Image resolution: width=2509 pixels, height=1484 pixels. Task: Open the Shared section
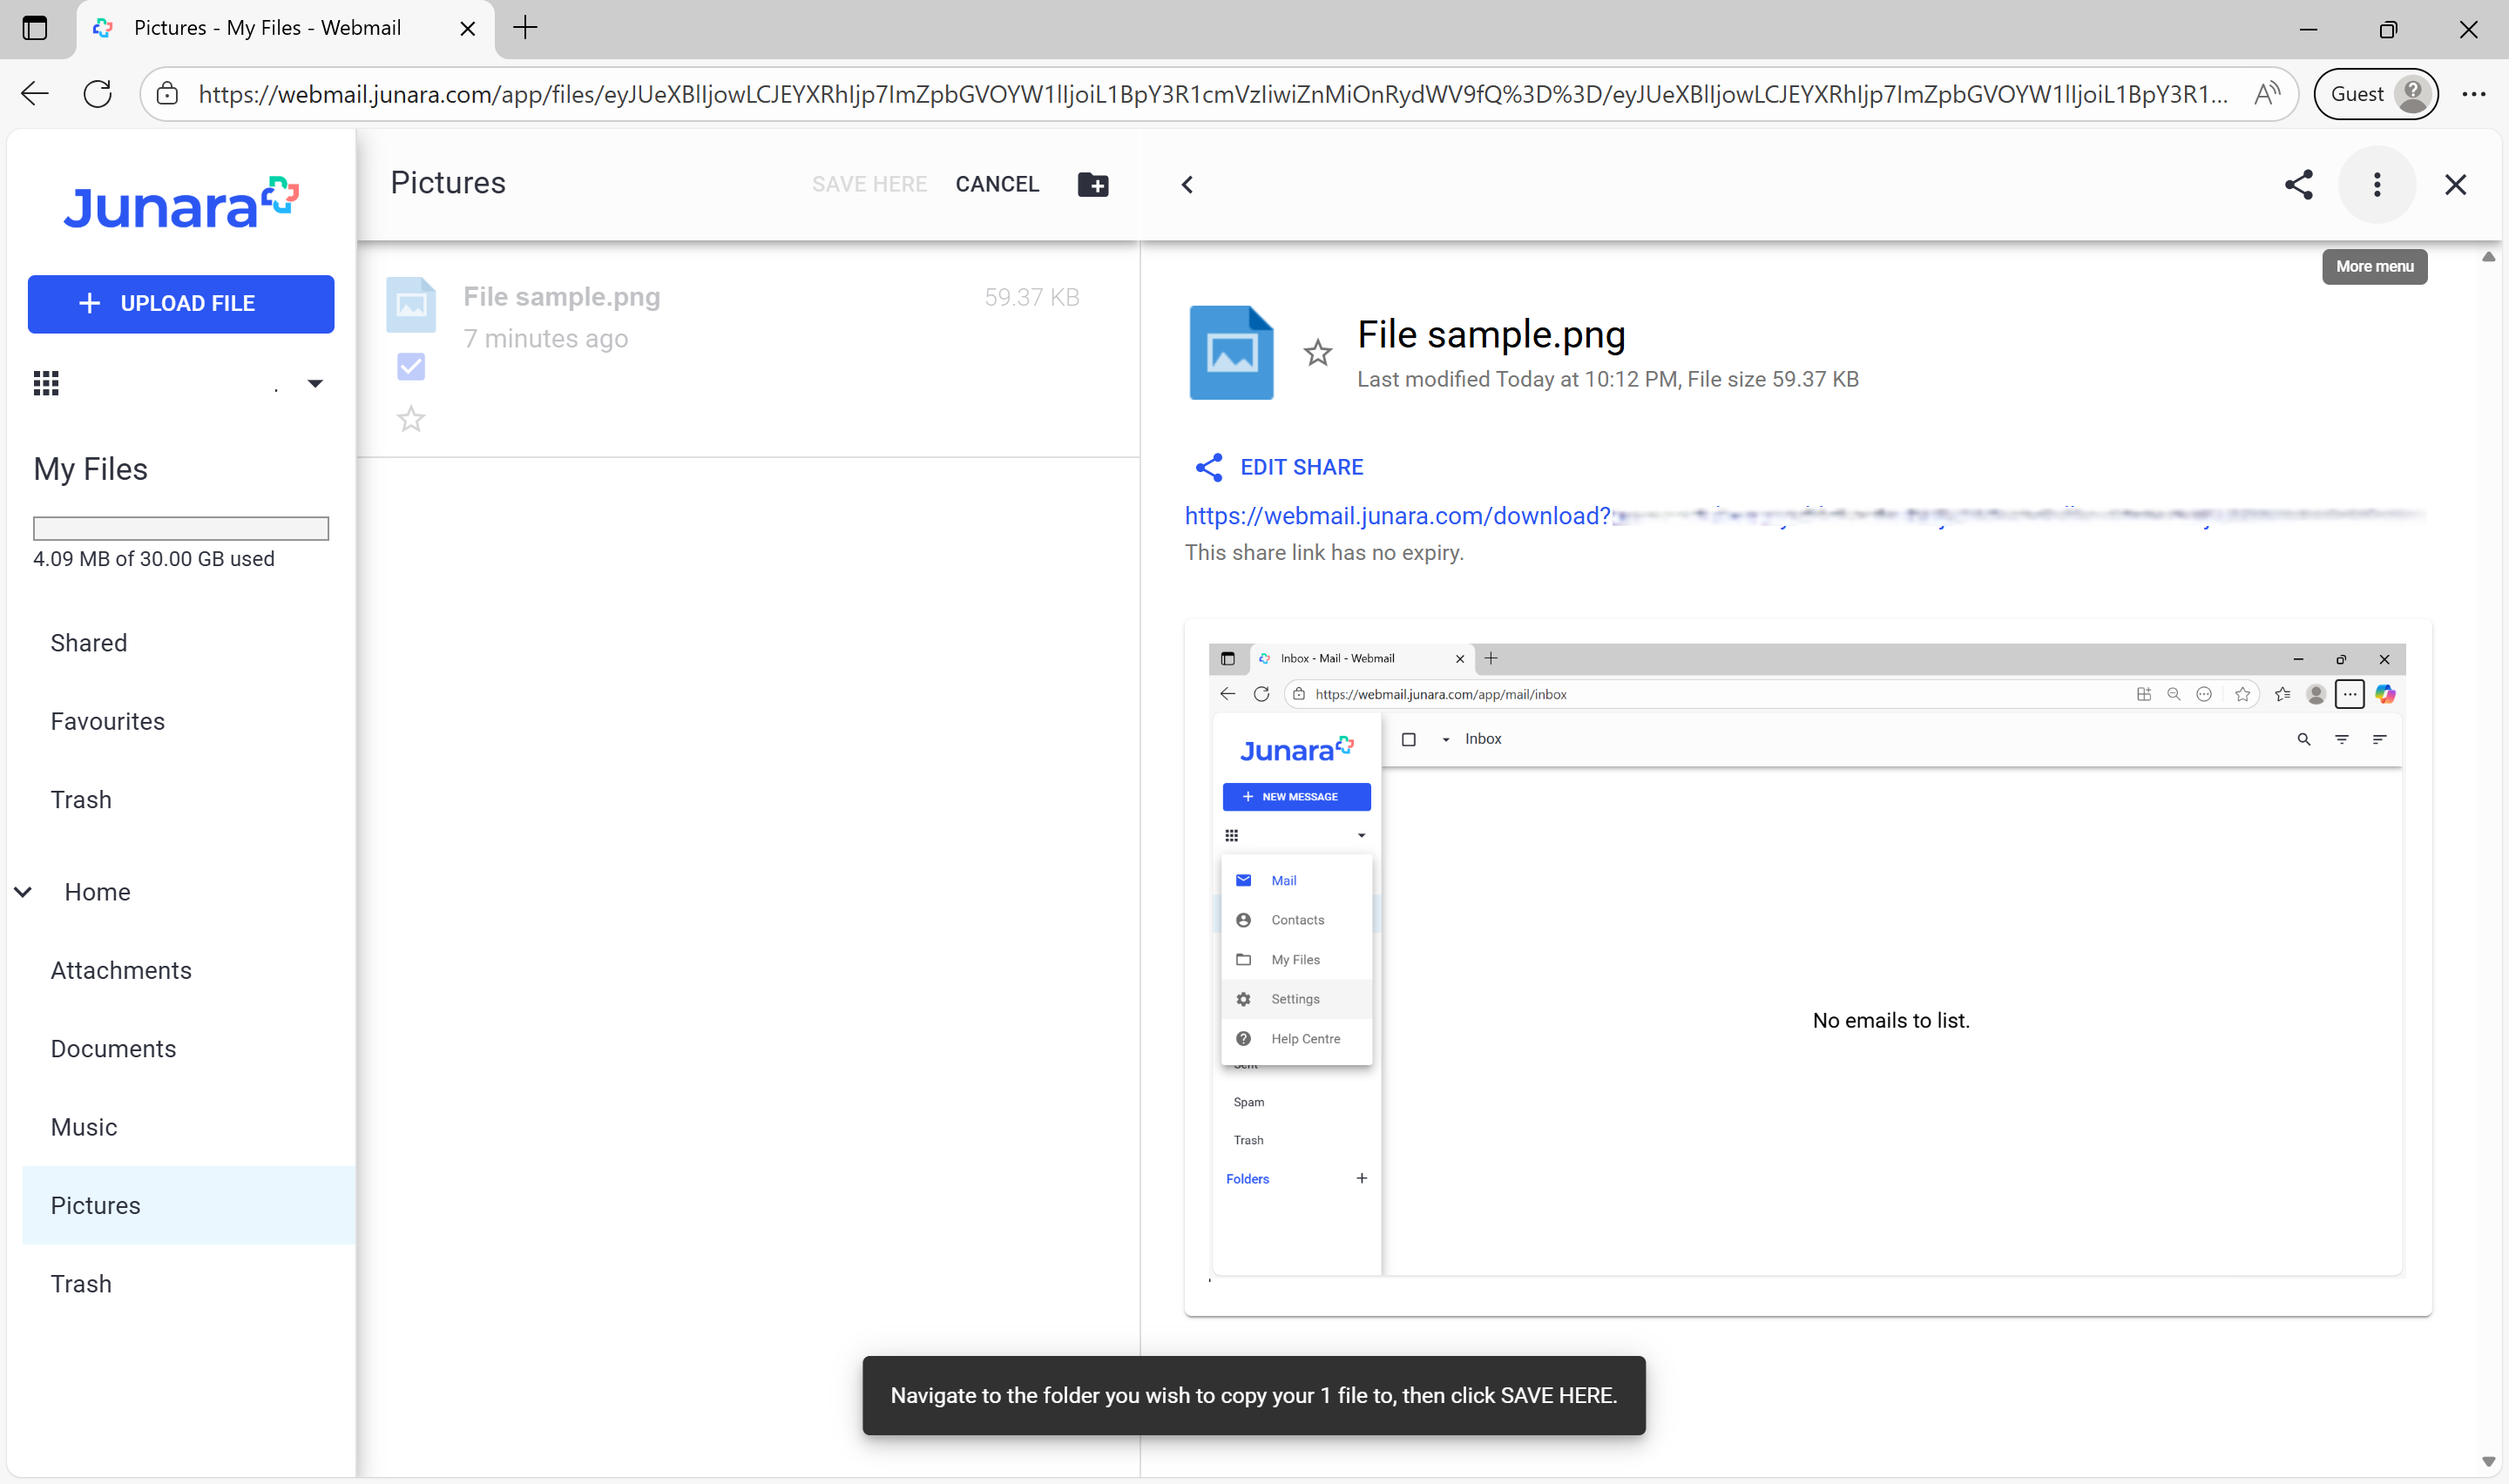point(89,643)
